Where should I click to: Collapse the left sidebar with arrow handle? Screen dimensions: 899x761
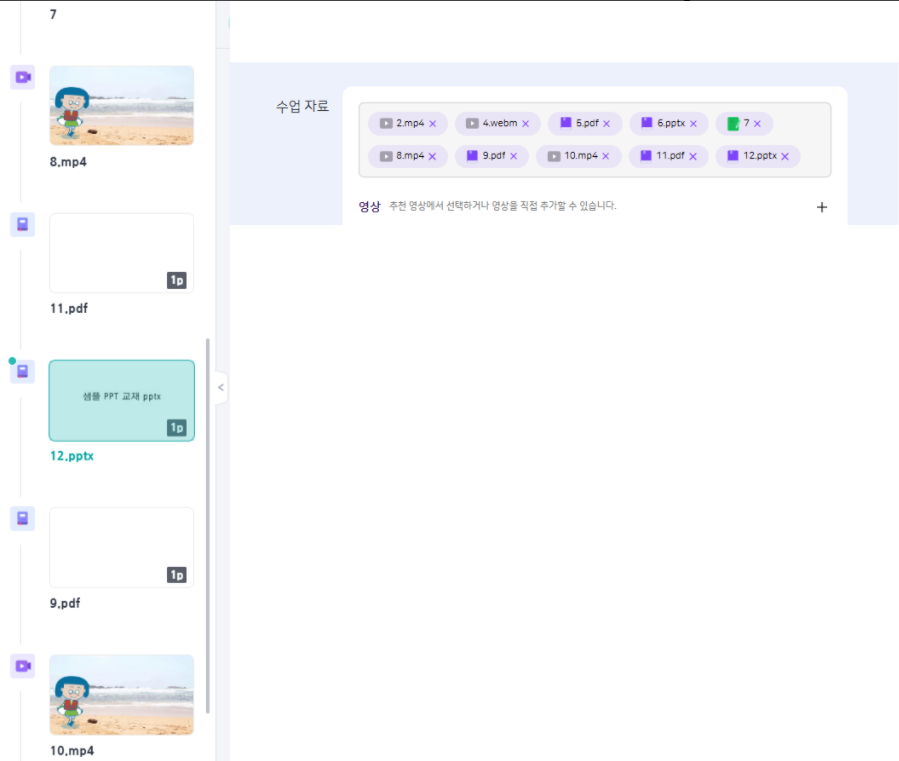coord(221,387)
